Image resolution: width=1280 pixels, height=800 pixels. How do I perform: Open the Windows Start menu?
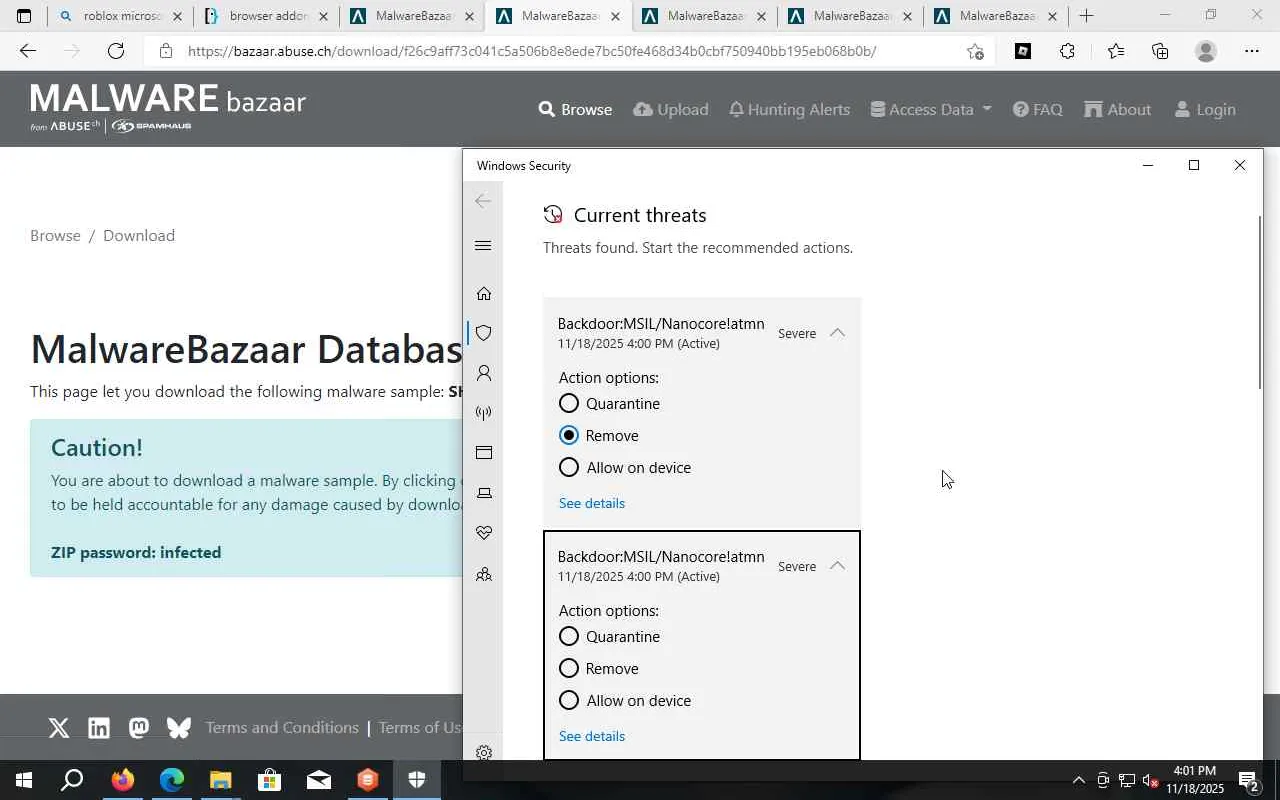[x=24, y=780]
